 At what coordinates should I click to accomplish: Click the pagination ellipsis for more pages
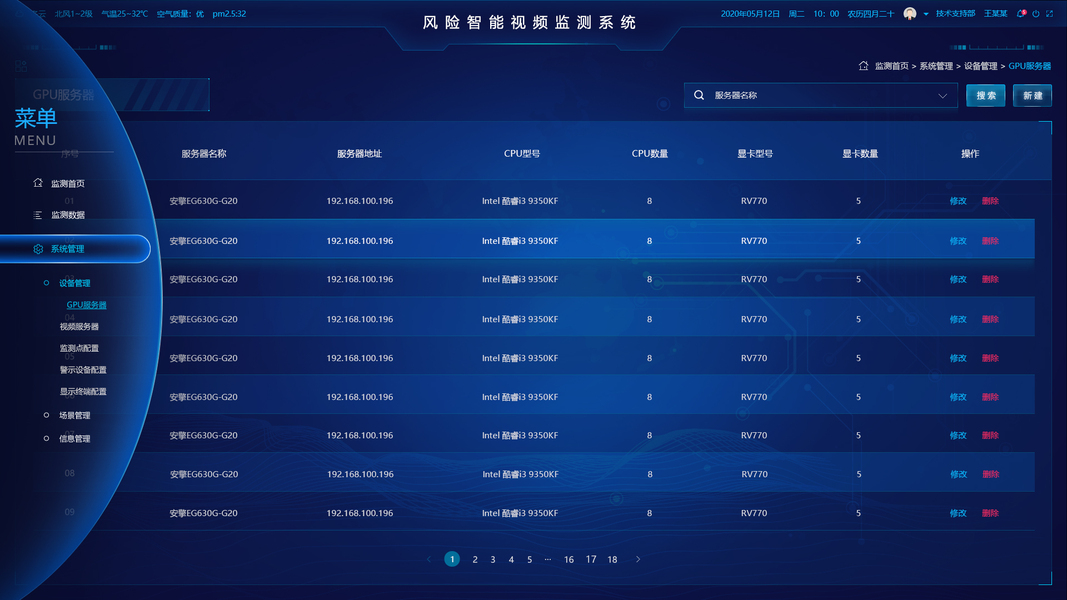[548, 559]
